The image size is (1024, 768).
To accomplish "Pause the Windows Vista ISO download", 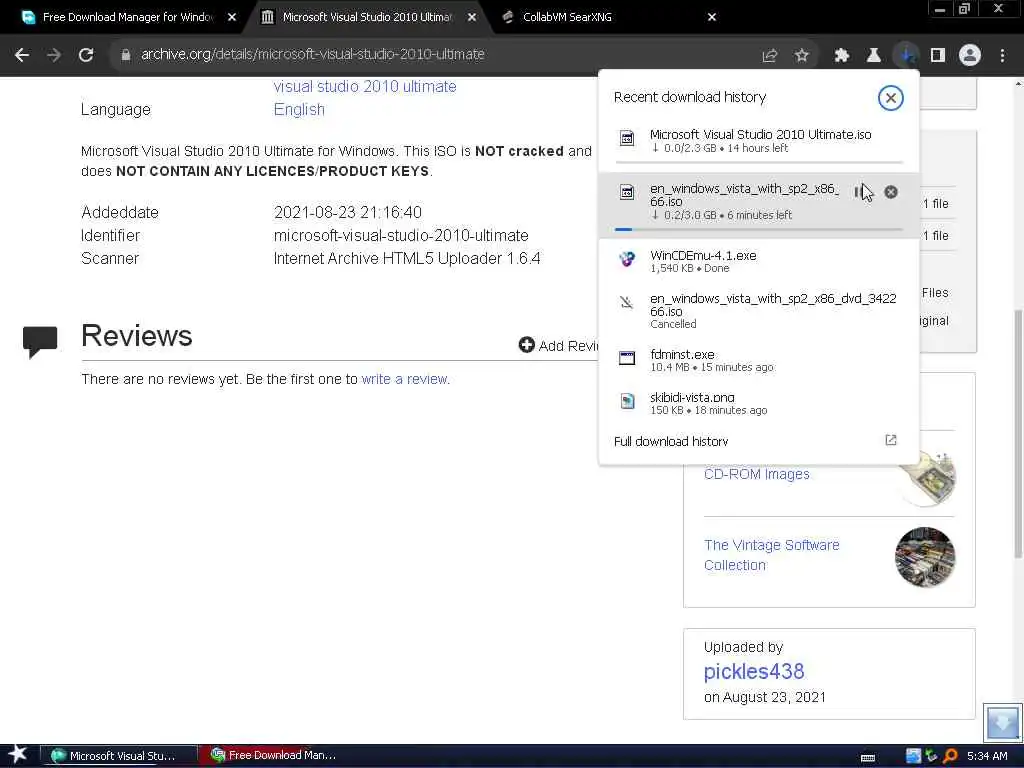I will tap(858, 192).
